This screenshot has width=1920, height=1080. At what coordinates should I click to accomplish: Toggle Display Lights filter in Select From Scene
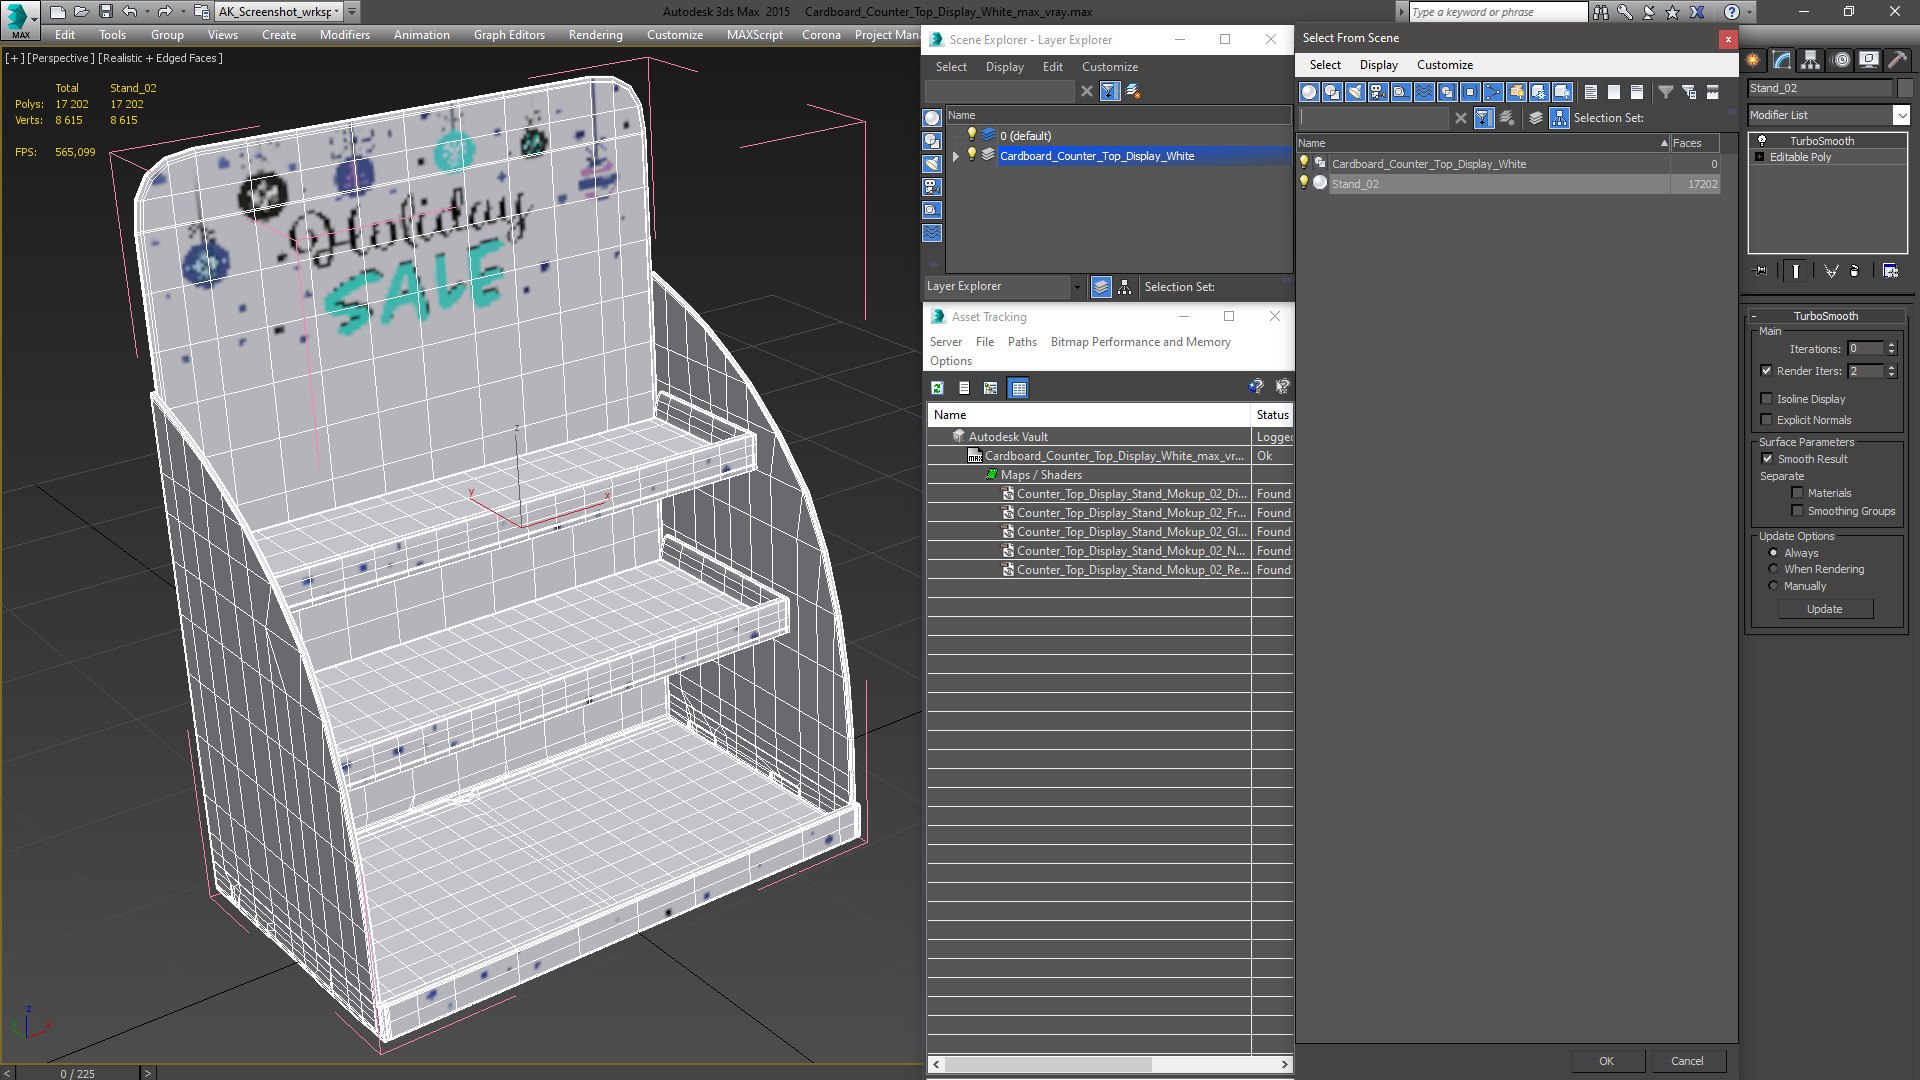coord(1355,92)
